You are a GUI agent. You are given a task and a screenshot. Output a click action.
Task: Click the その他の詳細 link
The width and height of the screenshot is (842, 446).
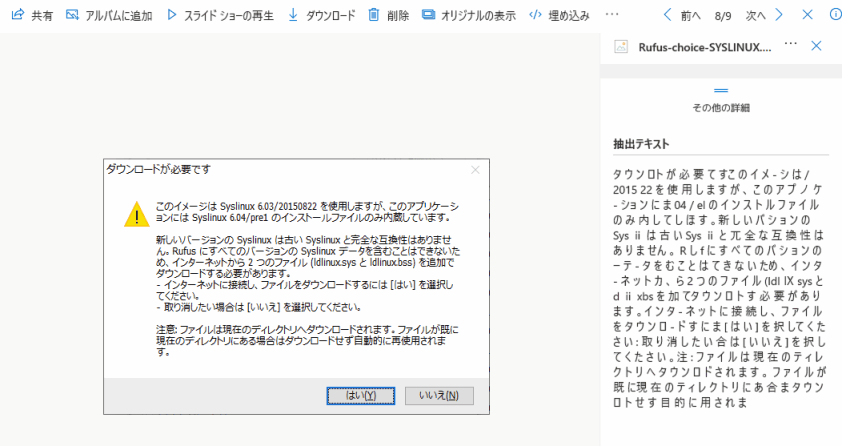[721, 108]
